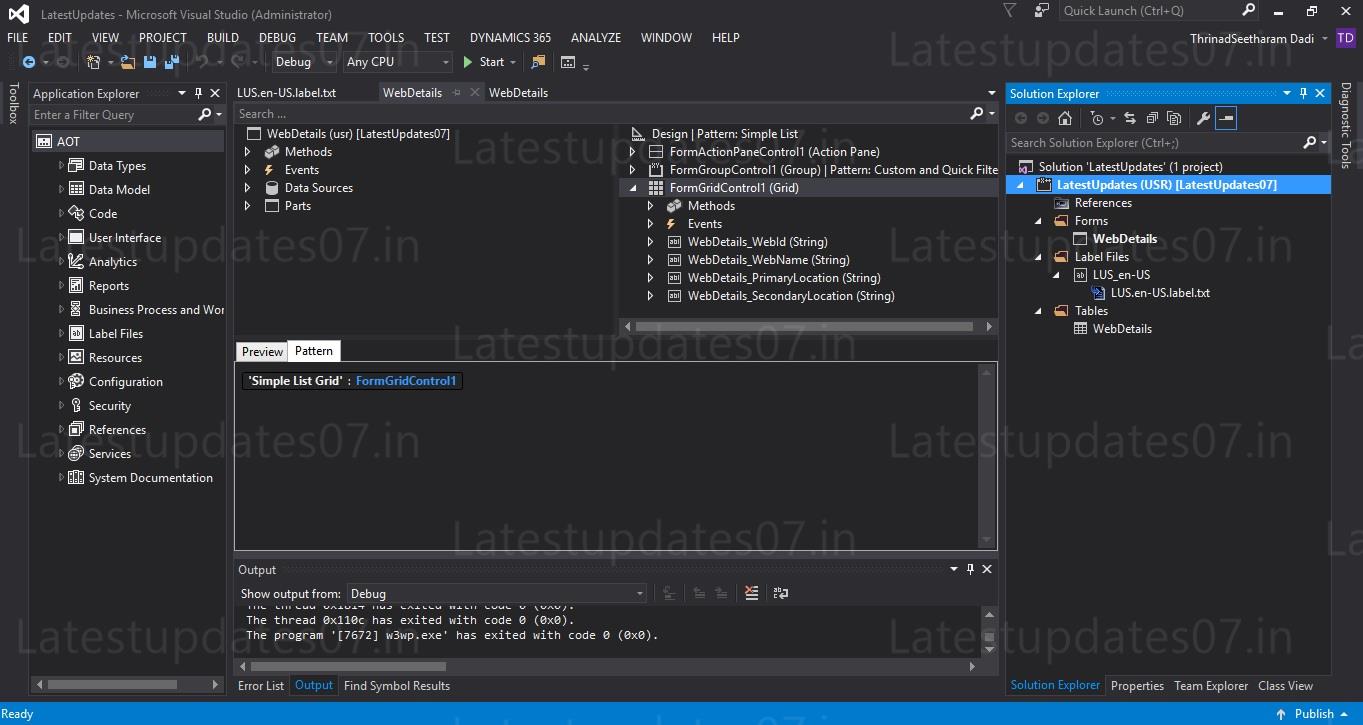
Task: Open the Any CPU platform dropdown
Action: tap(446, 61)
